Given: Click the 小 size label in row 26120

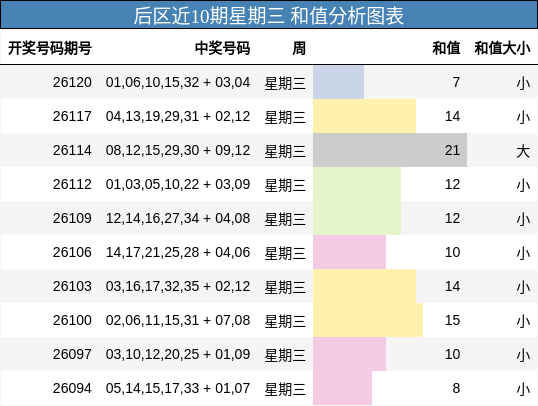Looking at the screenshot, I should tap(523, 83).
